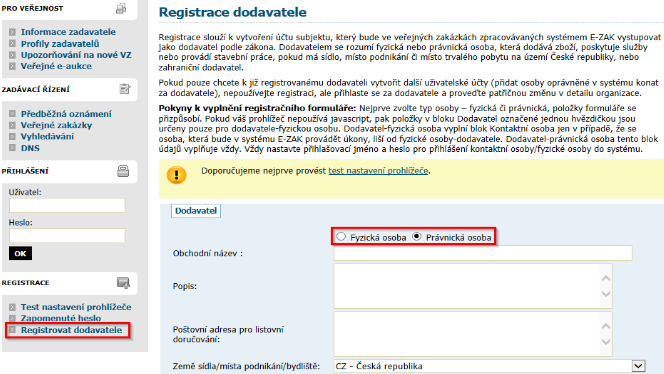Open DNS link in sidebar
Image resolution: width=664 pixels, height=374 pixels.
tap(30, 148)
